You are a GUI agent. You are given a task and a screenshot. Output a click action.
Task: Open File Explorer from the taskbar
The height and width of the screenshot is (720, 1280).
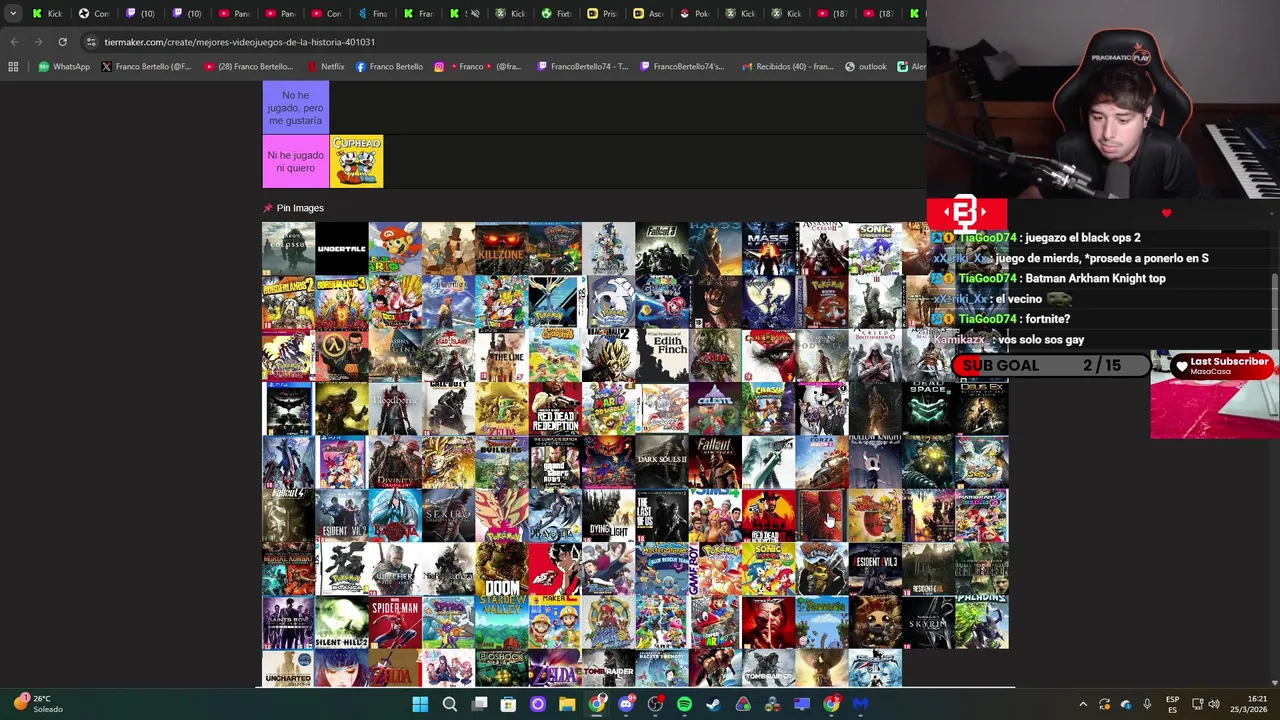(567, 704)
